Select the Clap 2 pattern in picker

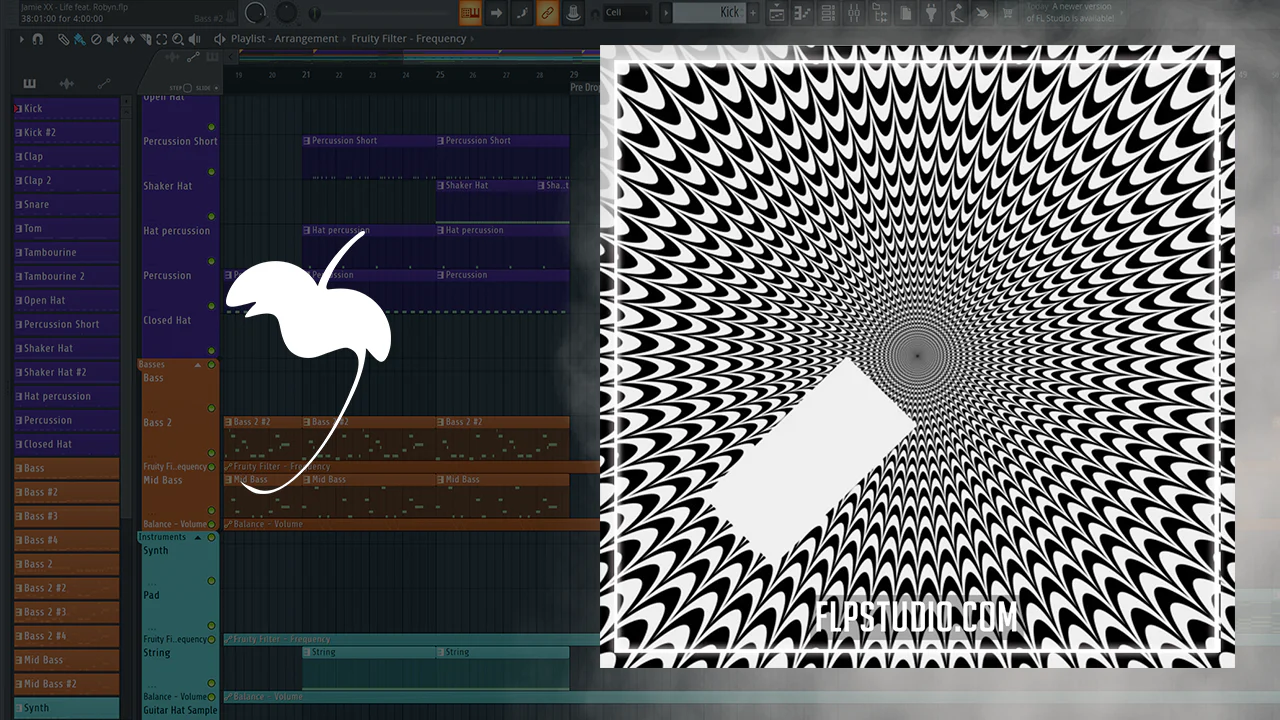coord(66,180)
